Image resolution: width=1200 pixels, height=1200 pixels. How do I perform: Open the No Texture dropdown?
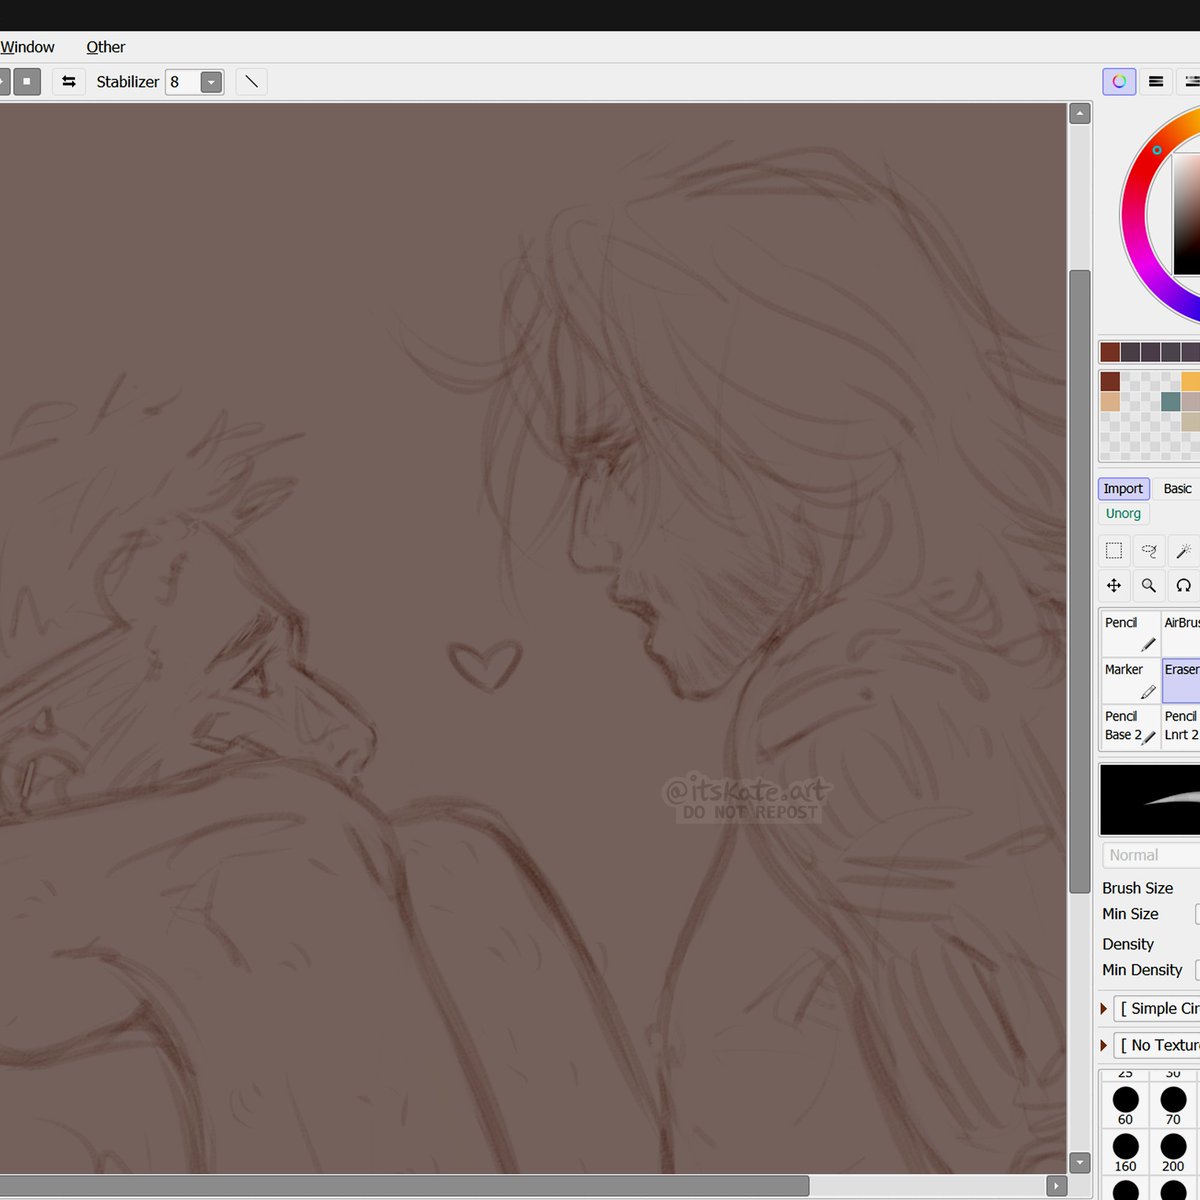1157,1045
